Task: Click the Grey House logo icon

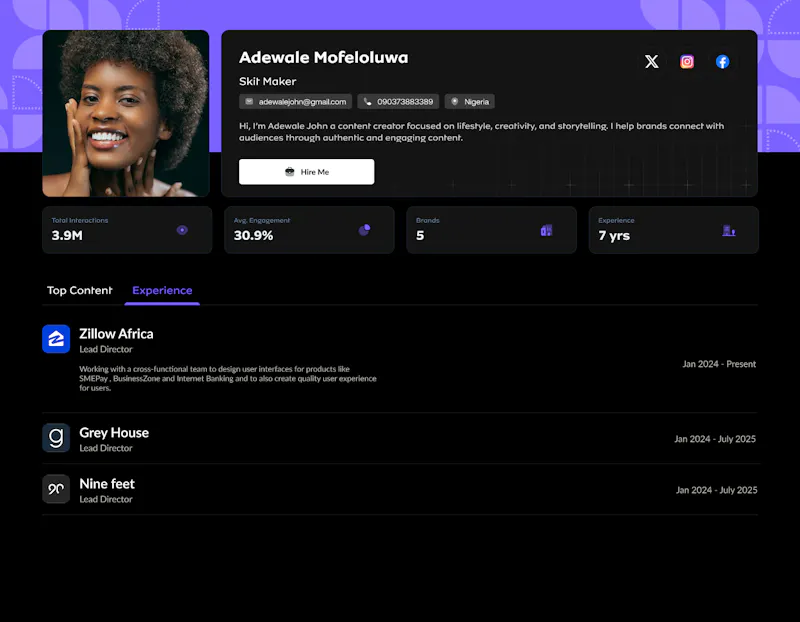Action: click(x=56, y=438)
